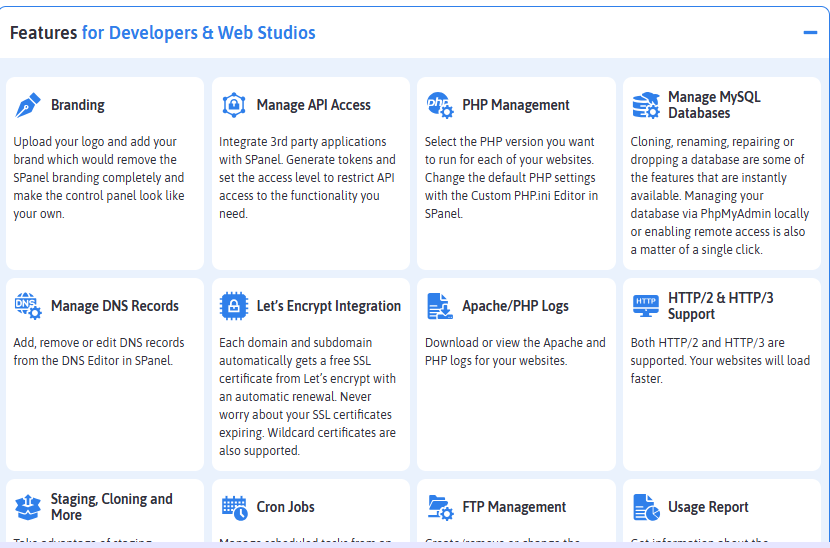Click the description about downloading Apache logs

[515, 352]
